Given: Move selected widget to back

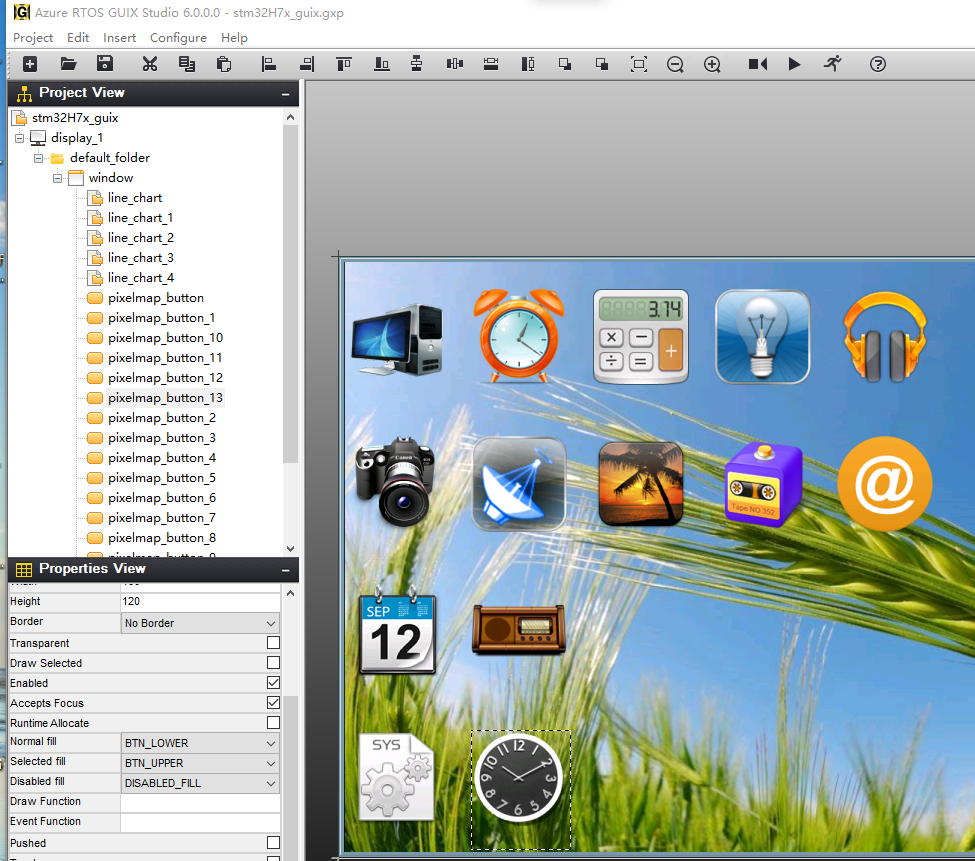Looking at the screenshot, I should (x=602, y=64).
